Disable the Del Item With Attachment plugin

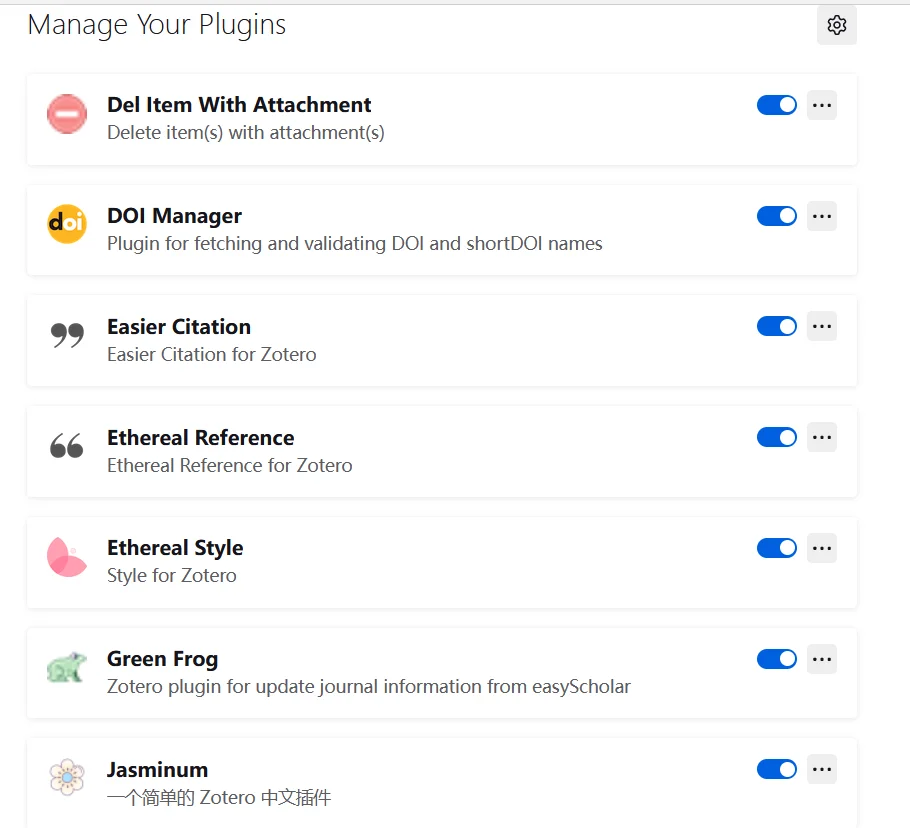(x=776, y=105)
